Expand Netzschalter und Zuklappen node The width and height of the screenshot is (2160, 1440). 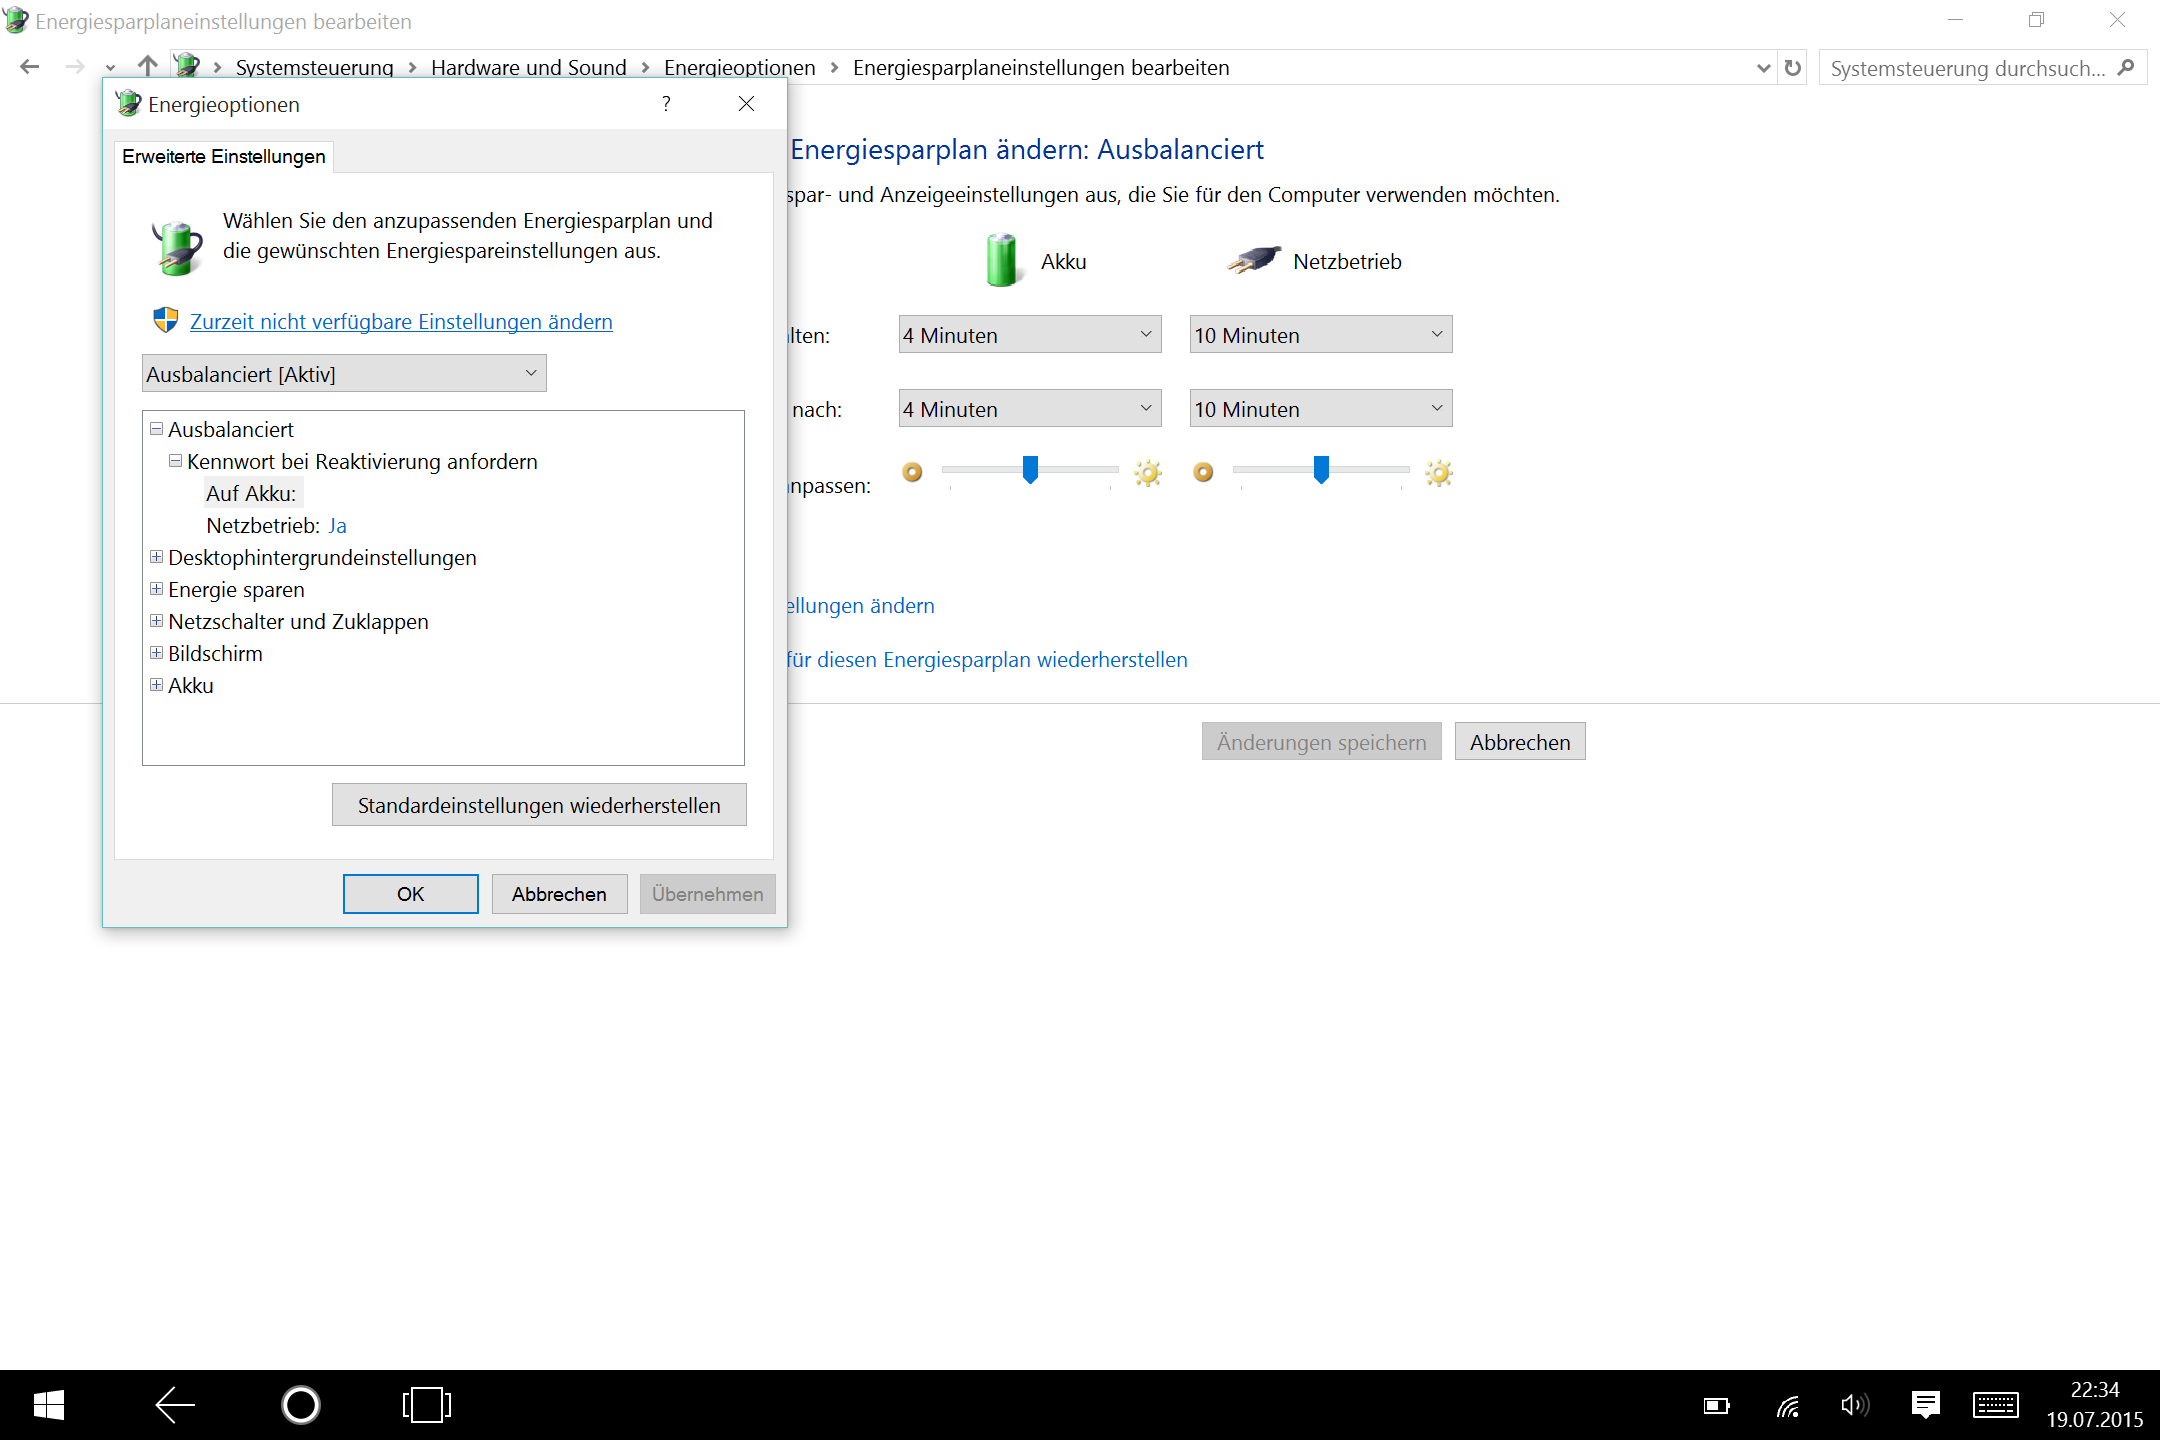157,621
